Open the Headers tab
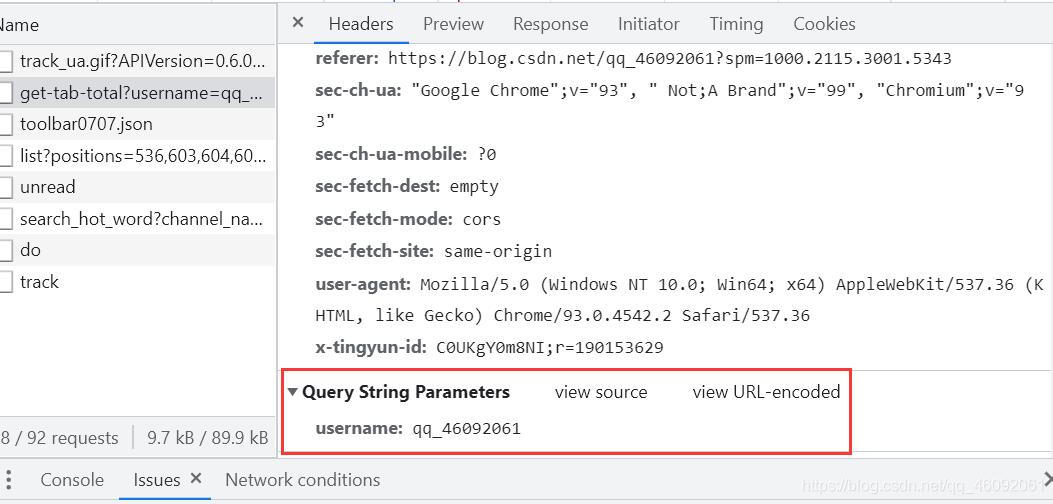This screenshot has width=1053, height=504. coord(361,24)
